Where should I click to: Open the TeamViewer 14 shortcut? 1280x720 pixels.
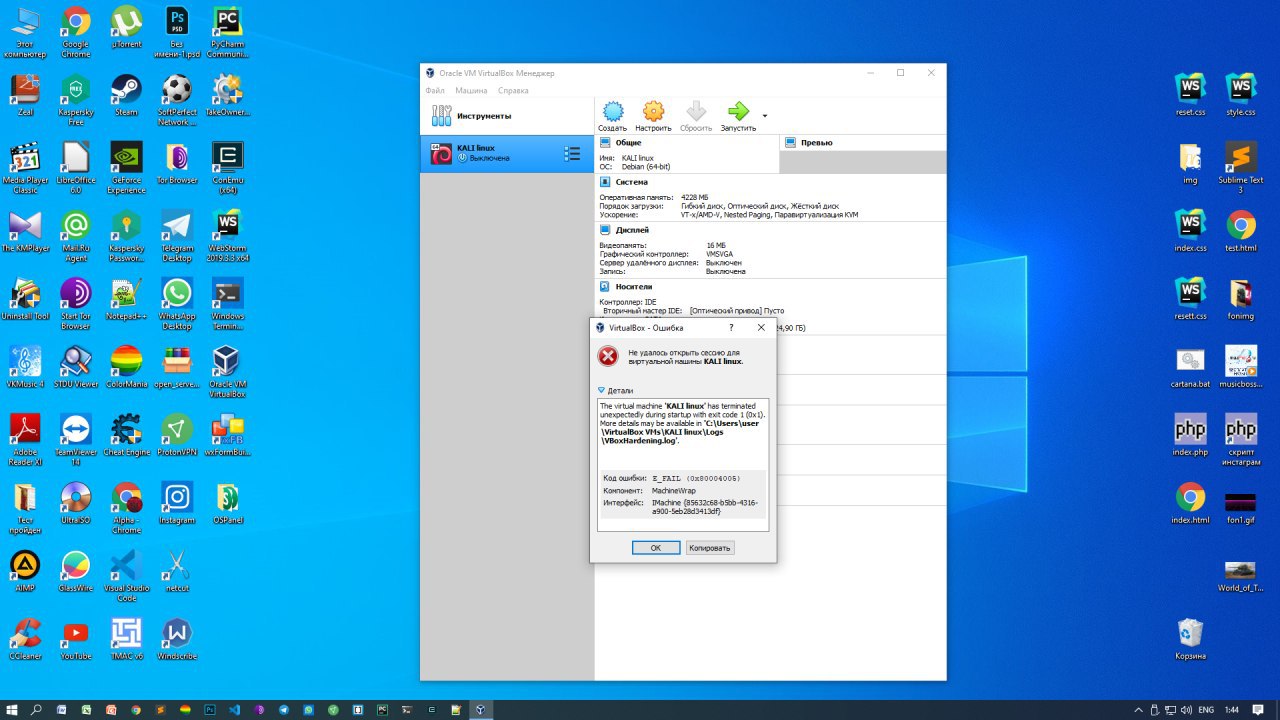pos(75,439)
